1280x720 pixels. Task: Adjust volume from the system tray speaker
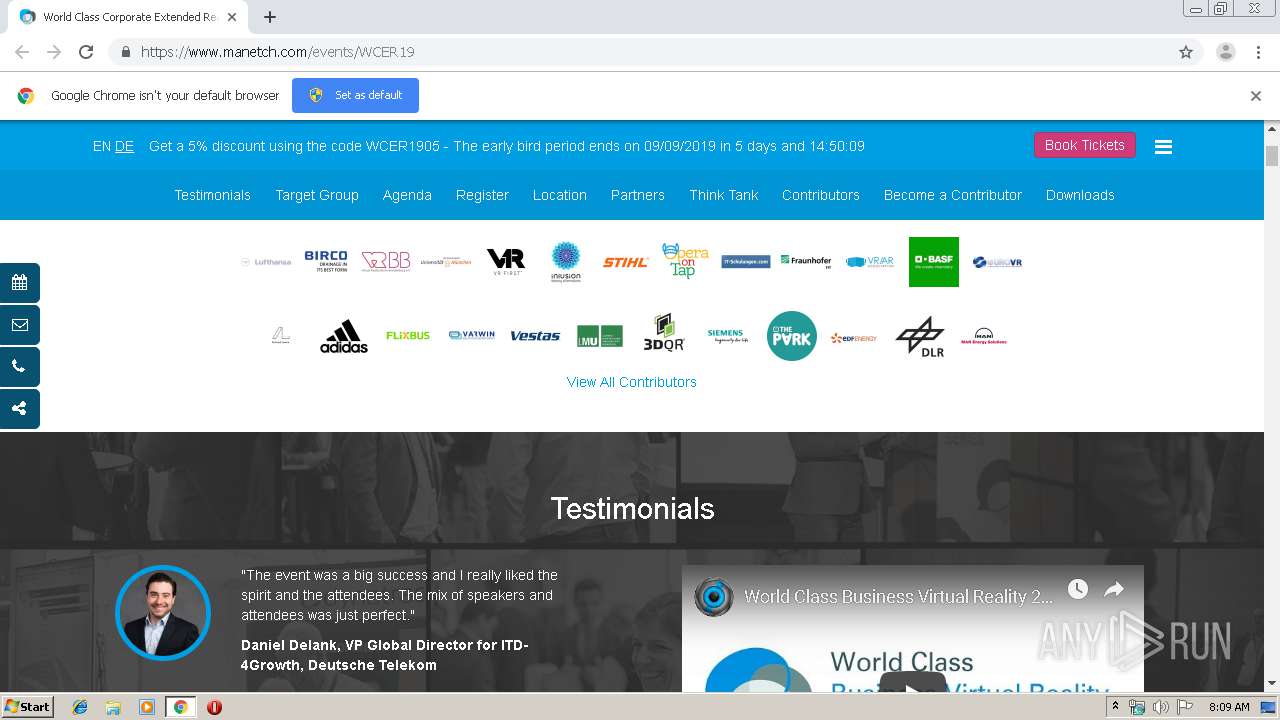(1160, 707)
